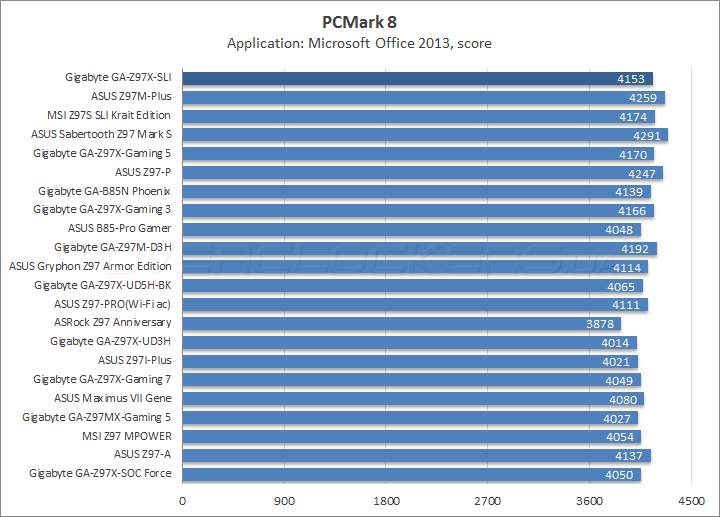The height and width of the screenshot is (517, 720).
Task: Select the ASUS Sabertooth Z97 Mark S label
Action: pyautogui.click(x=101, y=134)
